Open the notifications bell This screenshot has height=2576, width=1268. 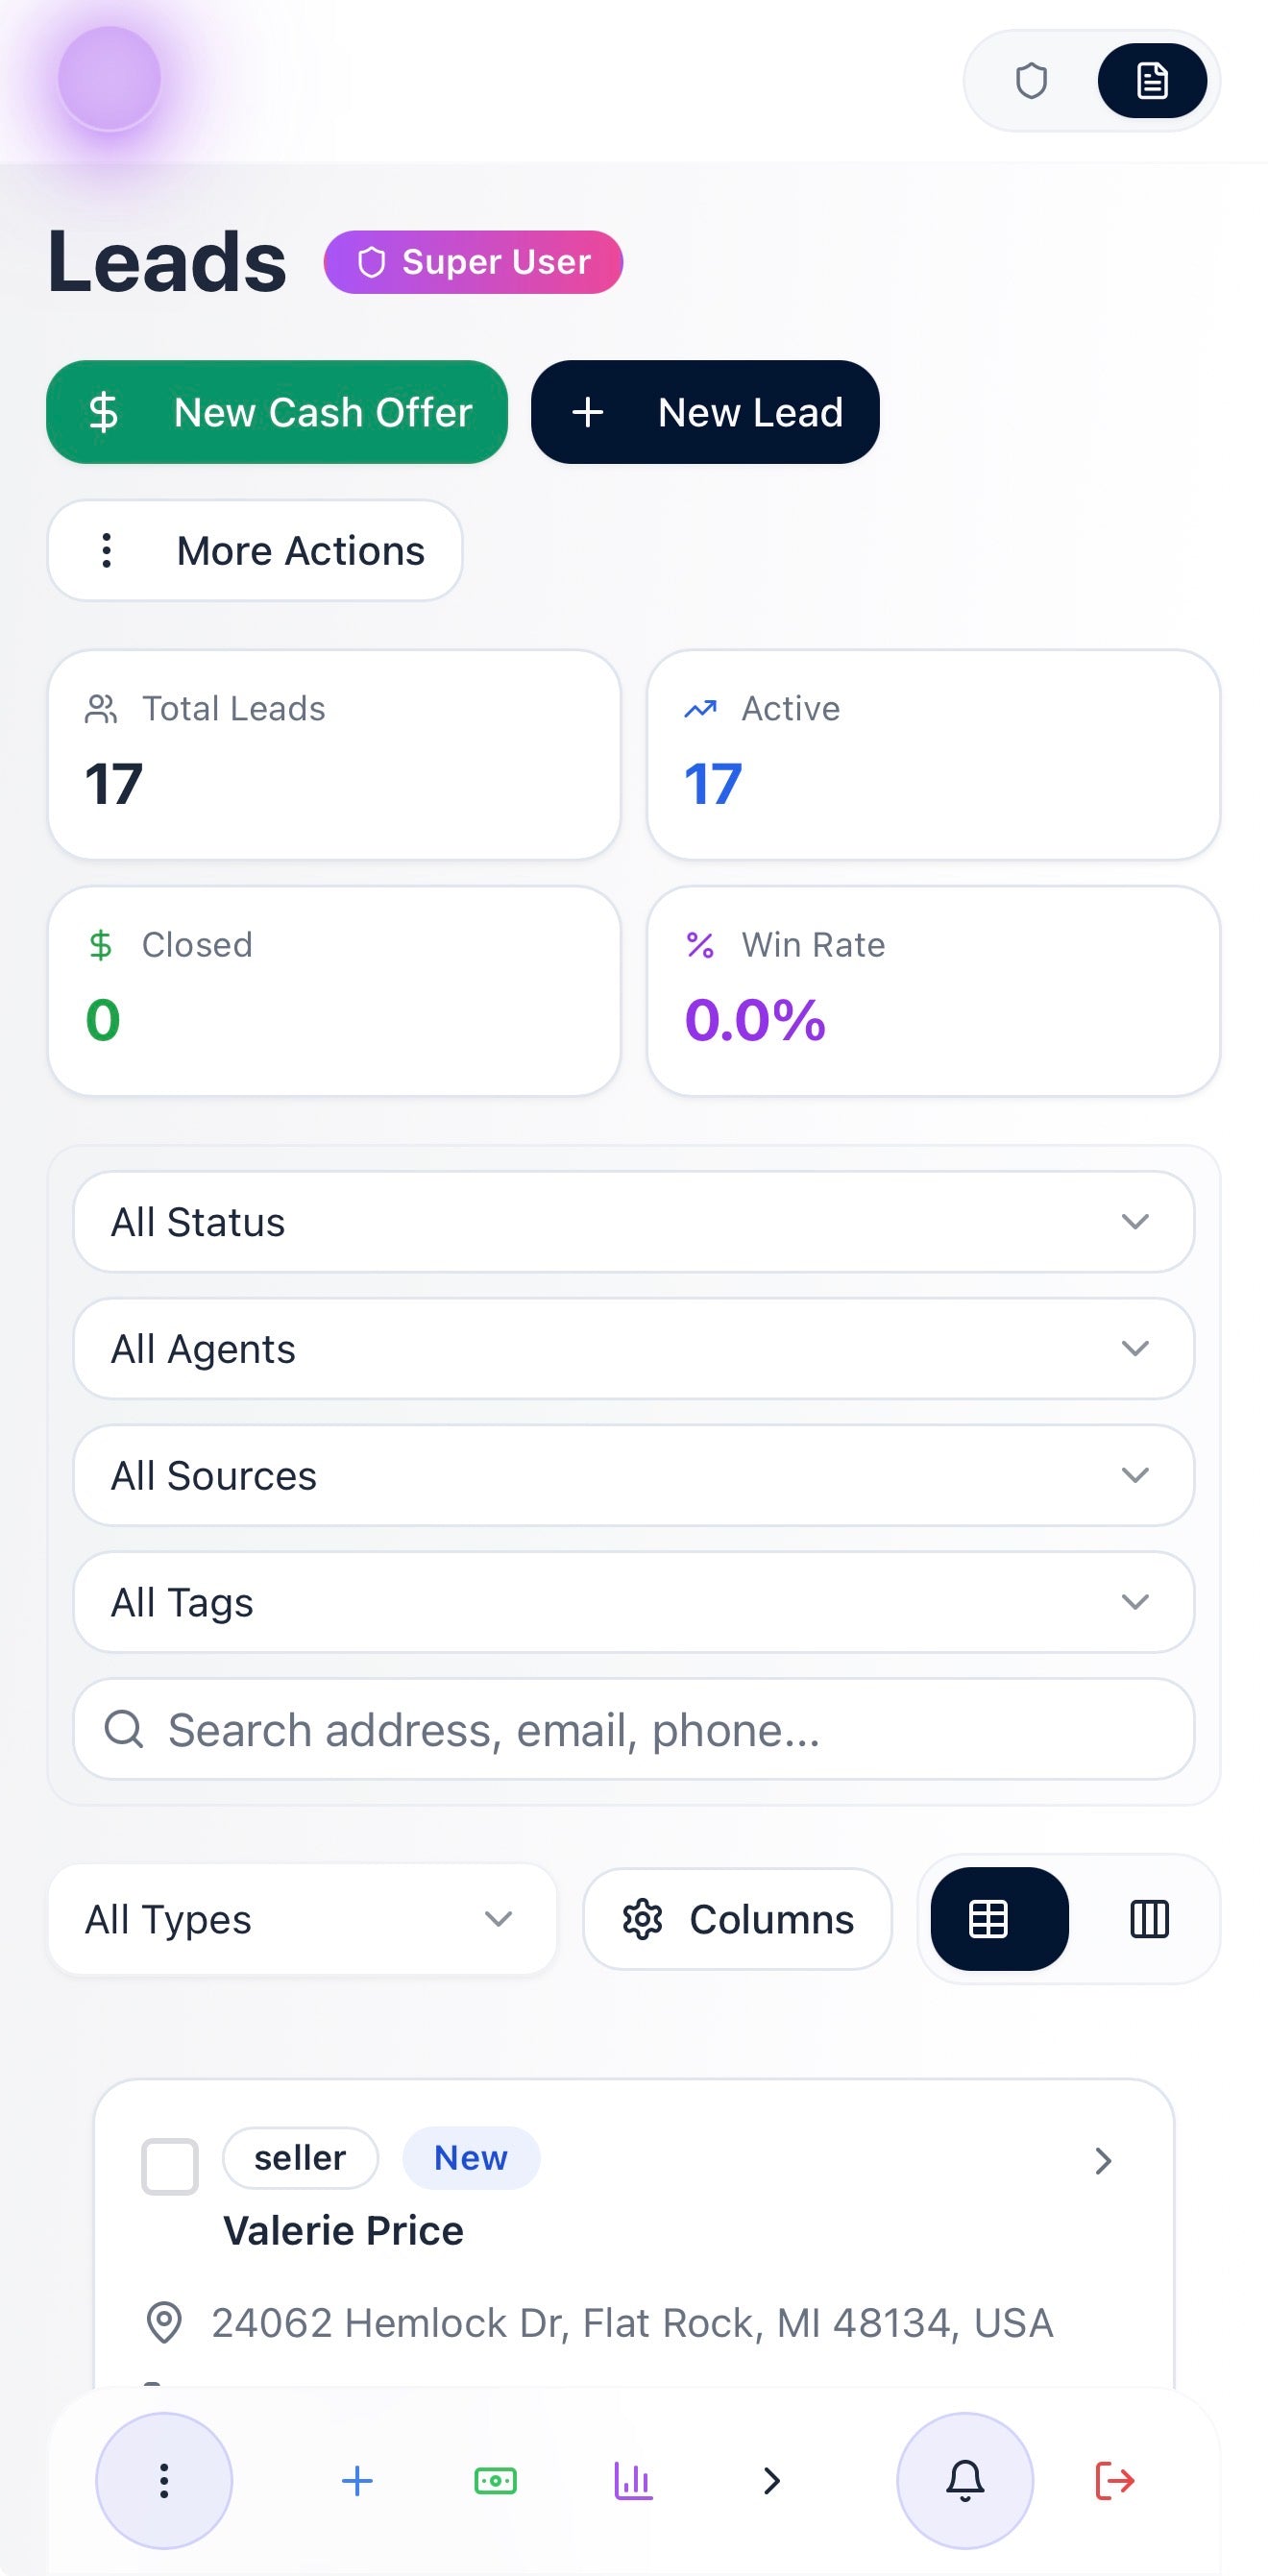965,2480
